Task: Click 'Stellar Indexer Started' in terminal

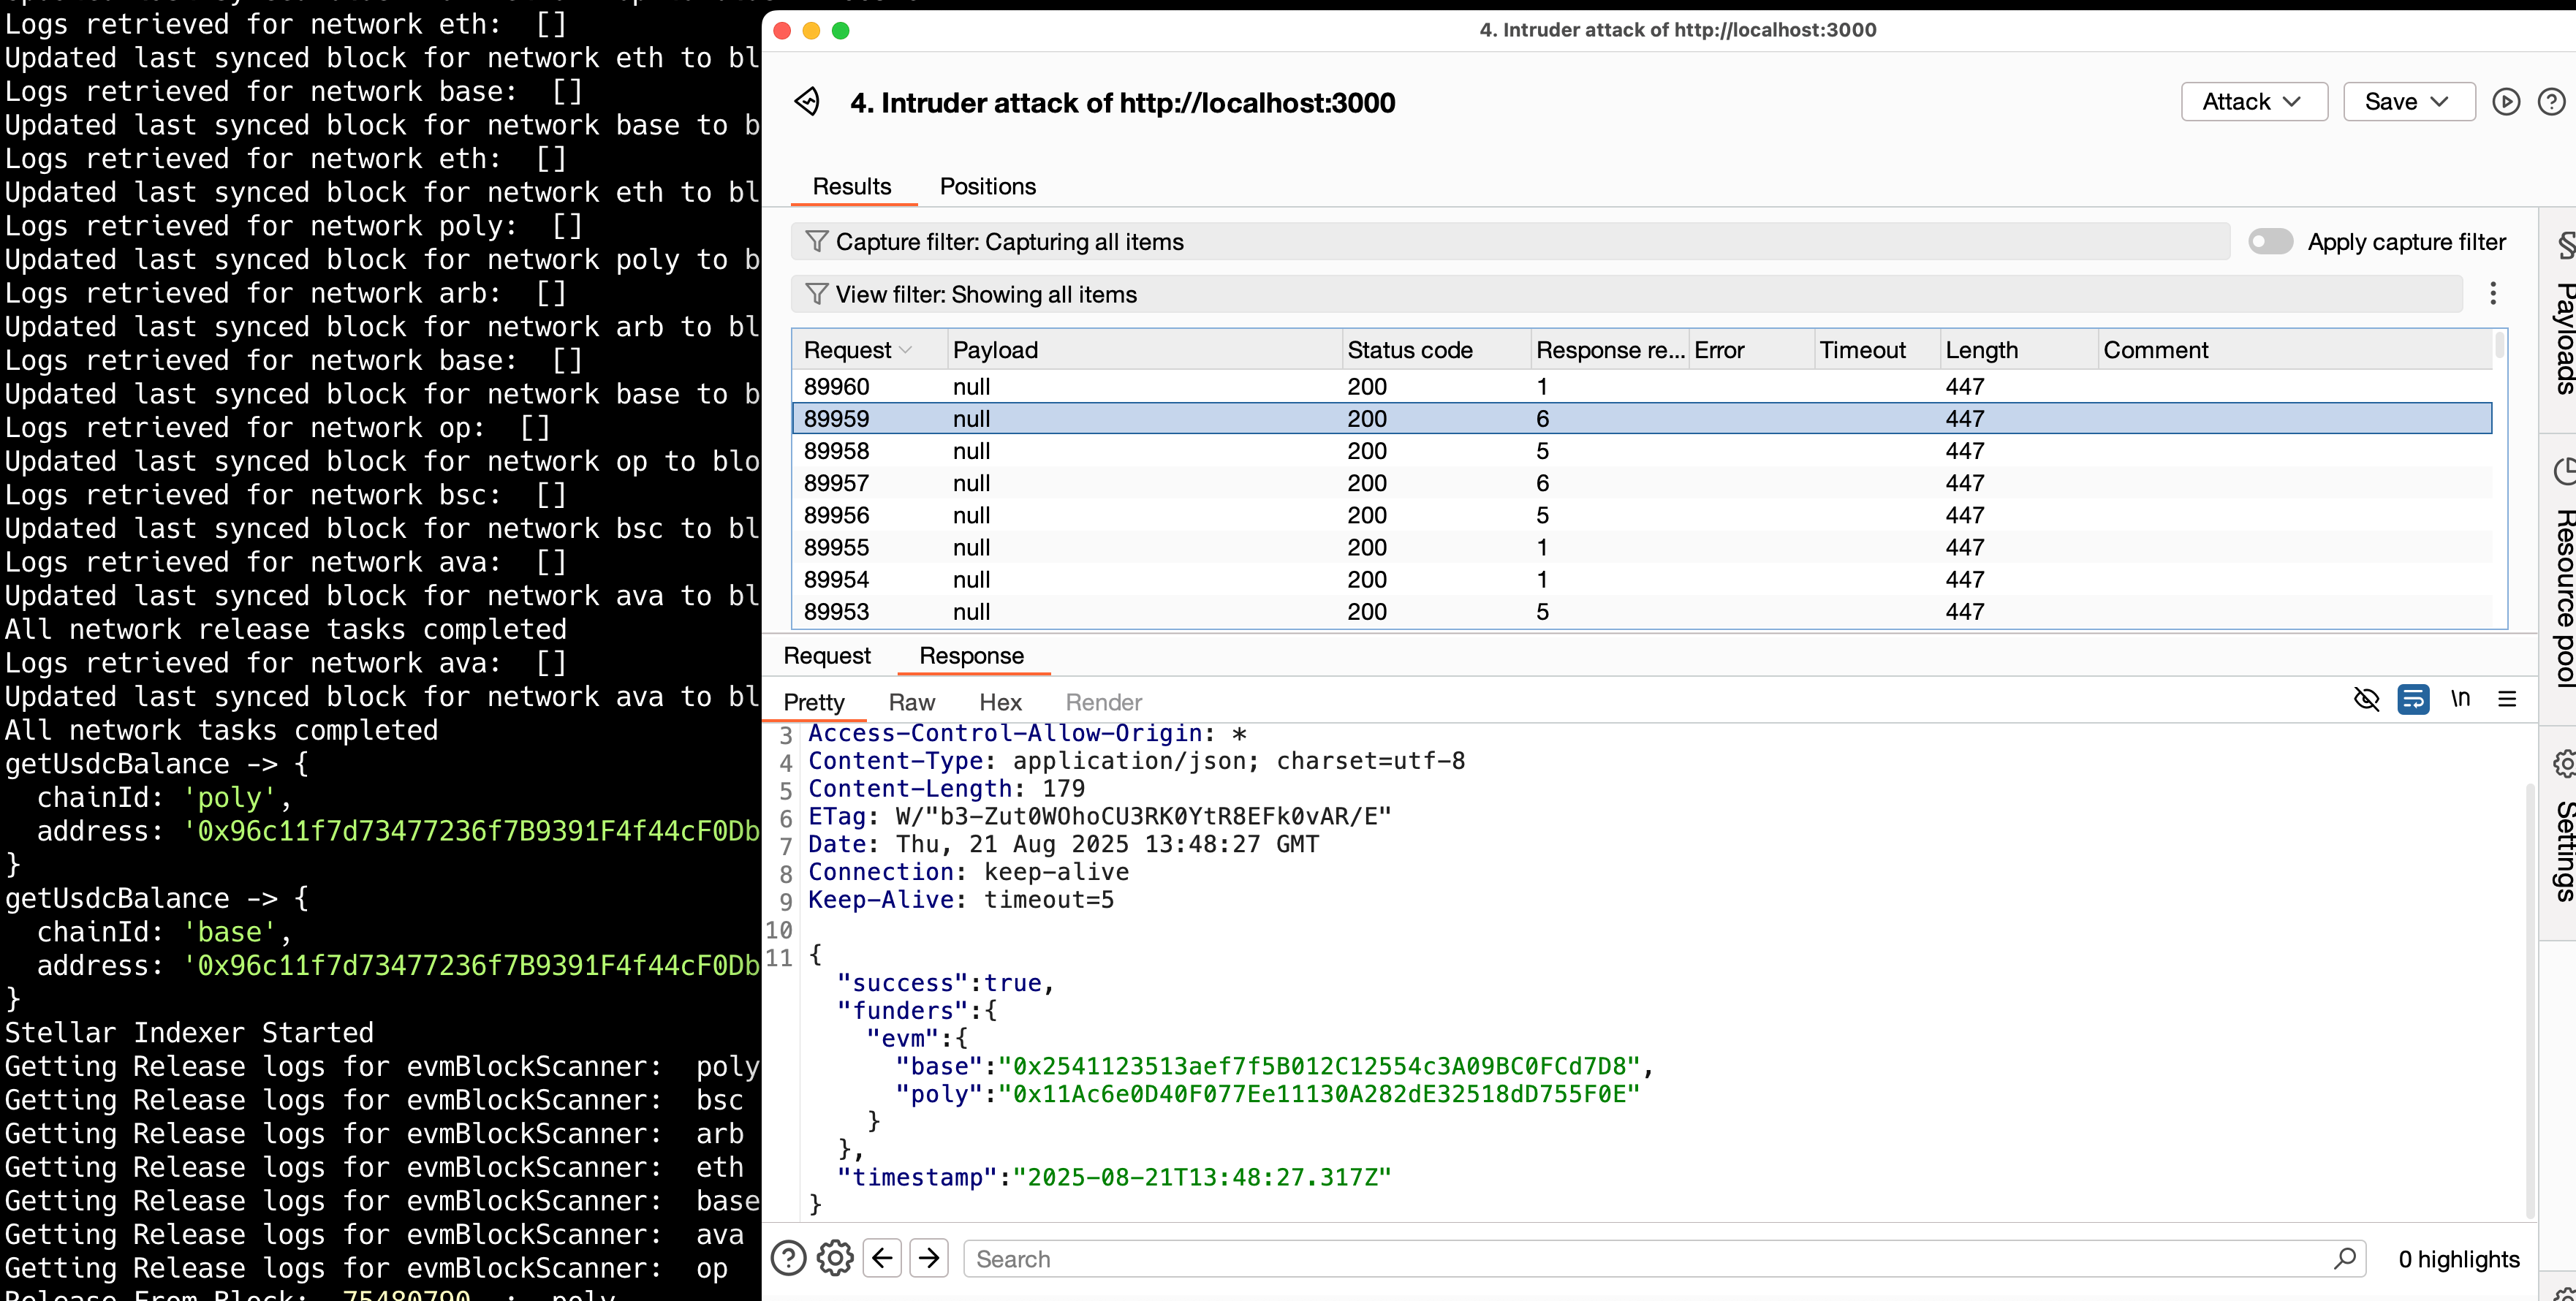Action: pos(189,1032)
